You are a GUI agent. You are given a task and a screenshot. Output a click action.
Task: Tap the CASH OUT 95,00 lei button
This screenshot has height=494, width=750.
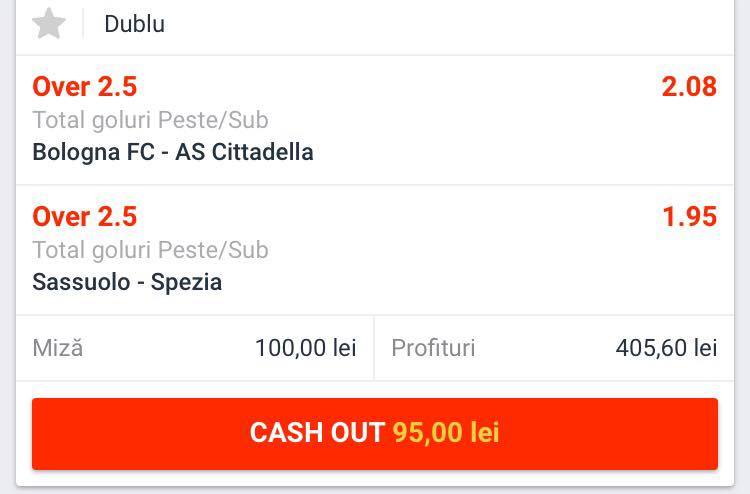375,434
